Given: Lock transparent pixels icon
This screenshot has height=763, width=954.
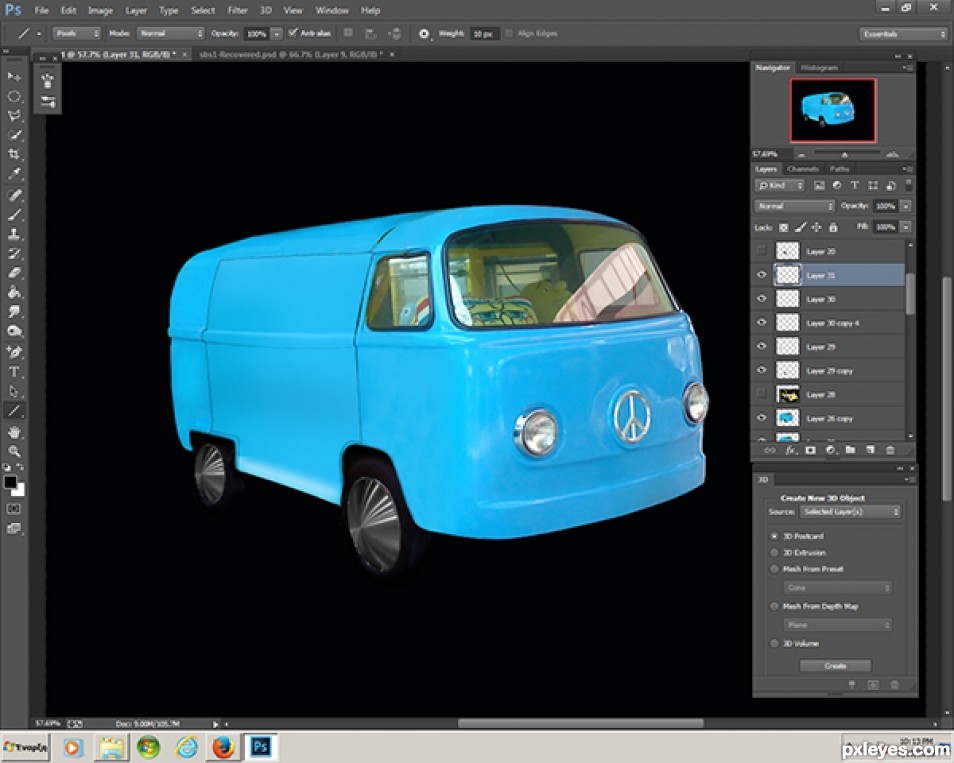Looking at the screenshot, I should [x=784, y=228].
